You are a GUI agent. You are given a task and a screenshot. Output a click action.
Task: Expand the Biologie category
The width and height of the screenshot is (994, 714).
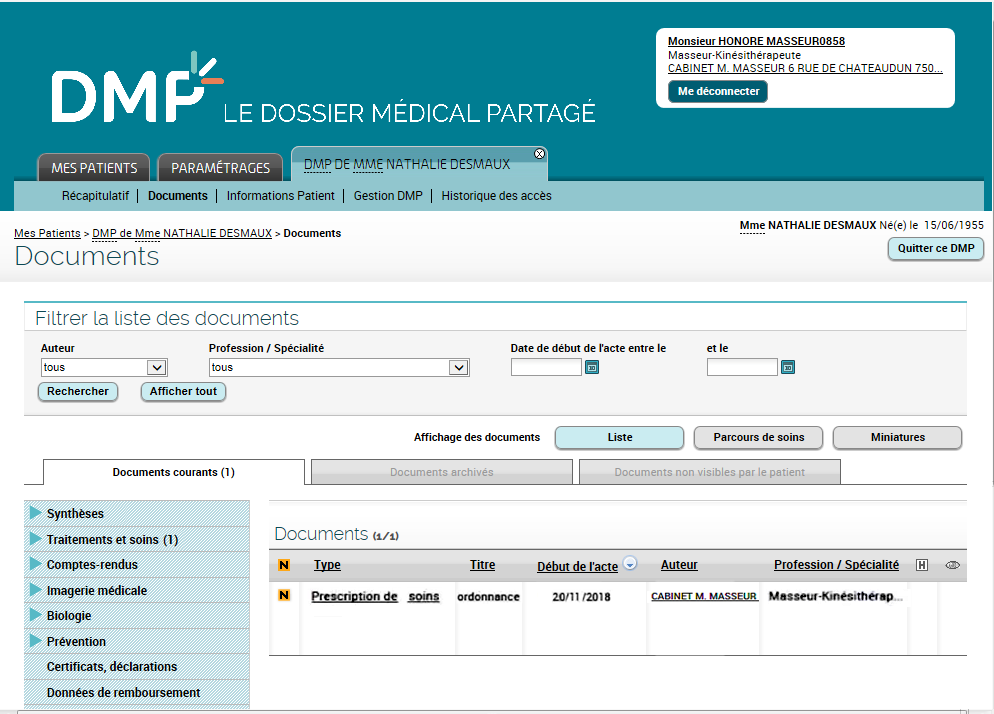(x=36, y=615)
